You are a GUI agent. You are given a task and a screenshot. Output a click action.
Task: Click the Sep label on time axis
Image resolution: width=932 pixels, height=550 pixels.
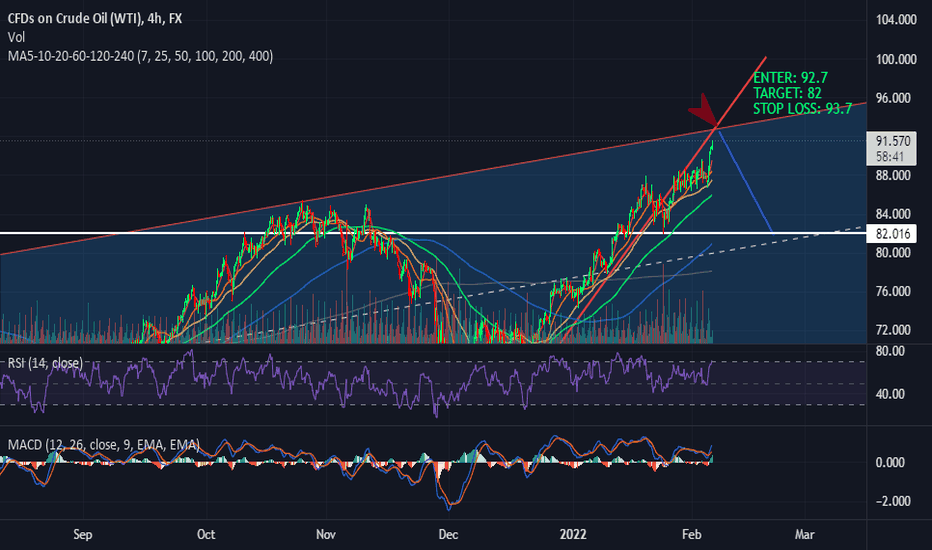click(x=83, y=535)
